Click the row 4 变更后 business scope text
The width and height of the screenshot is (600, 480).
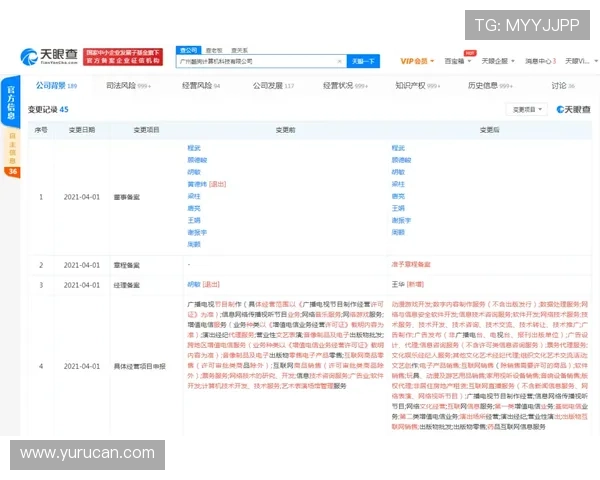coord(489,365)
